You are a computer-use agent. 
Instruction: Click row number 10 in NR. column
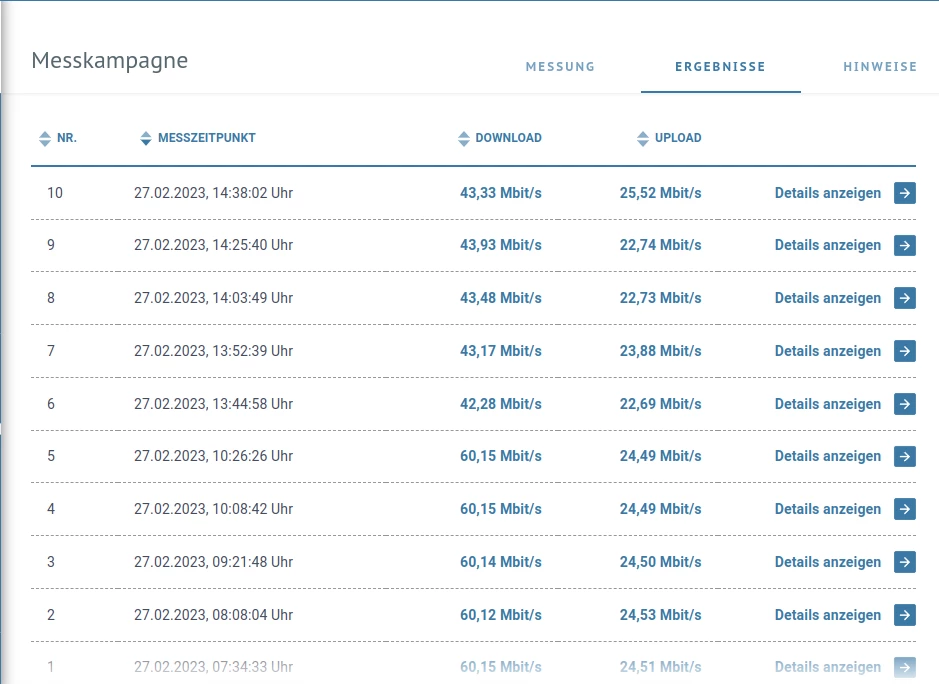[x=54, y=193]
